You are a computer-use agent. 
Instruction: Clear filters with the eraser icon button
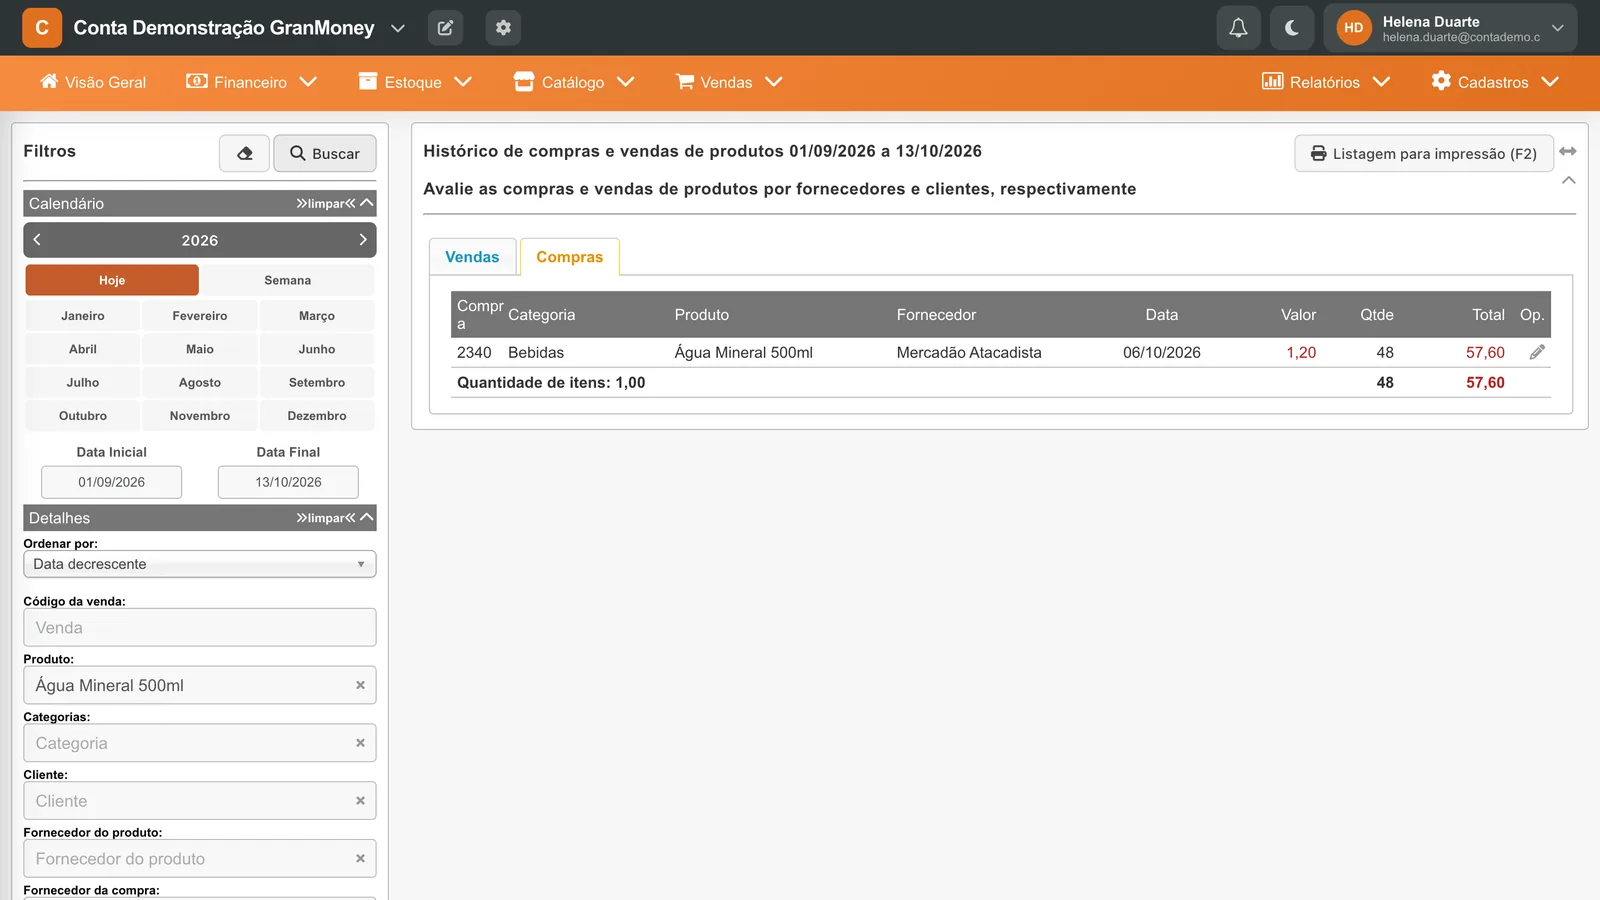(x=245, y=153)
